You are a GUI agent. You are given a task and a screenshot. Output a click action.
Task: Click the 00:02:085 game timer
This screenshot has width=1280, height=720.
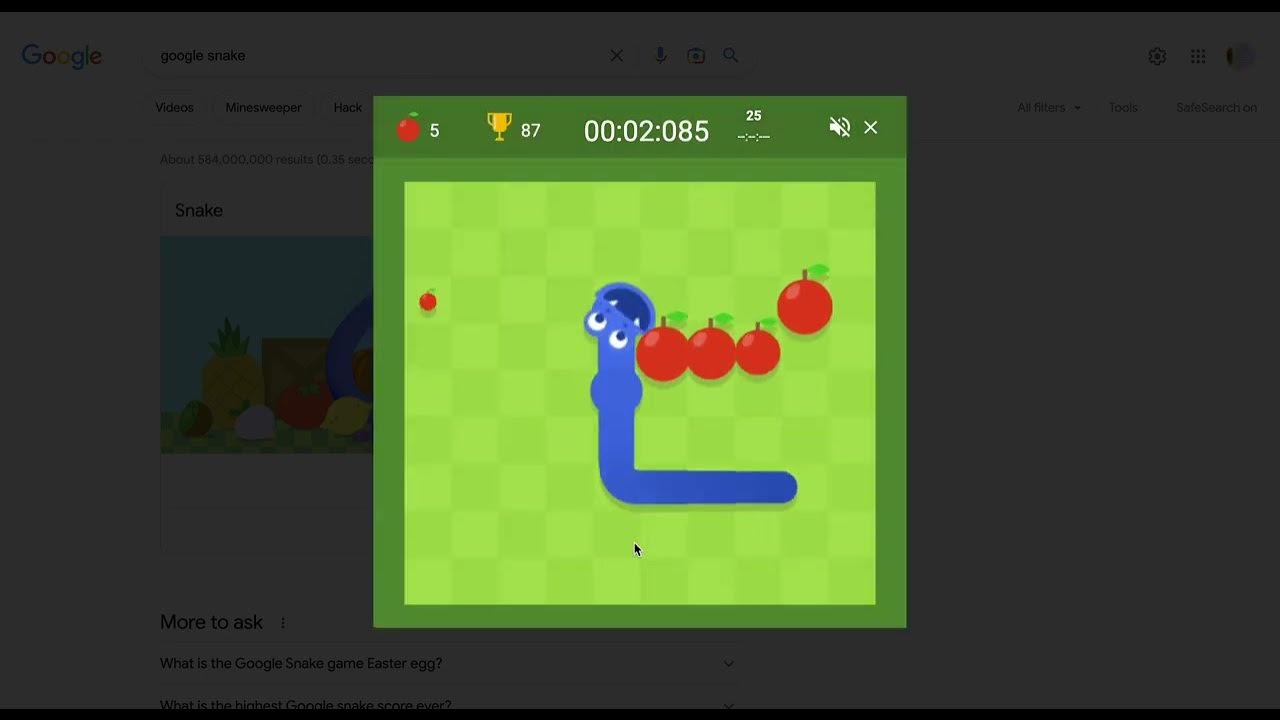click(x=646, y=131)
